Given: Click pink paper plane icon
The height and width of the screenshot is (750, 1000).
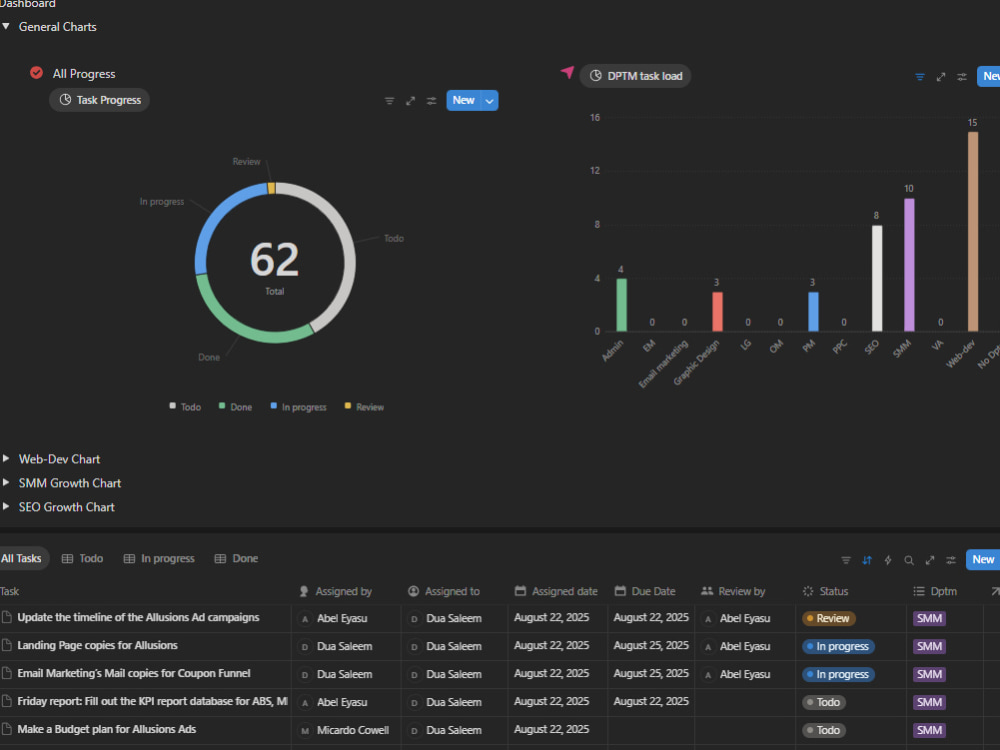Looking at the screenshot, I should click(567, 72).
